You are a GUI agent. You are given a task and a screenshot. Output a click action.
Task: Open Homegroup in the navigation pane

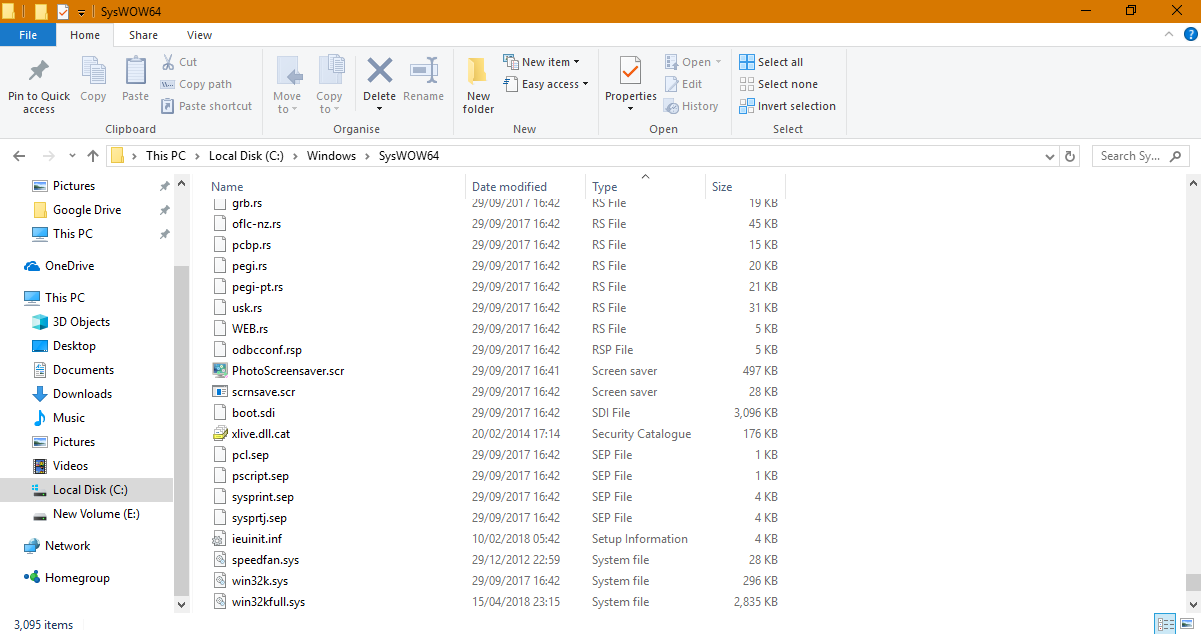pos(77,578)
